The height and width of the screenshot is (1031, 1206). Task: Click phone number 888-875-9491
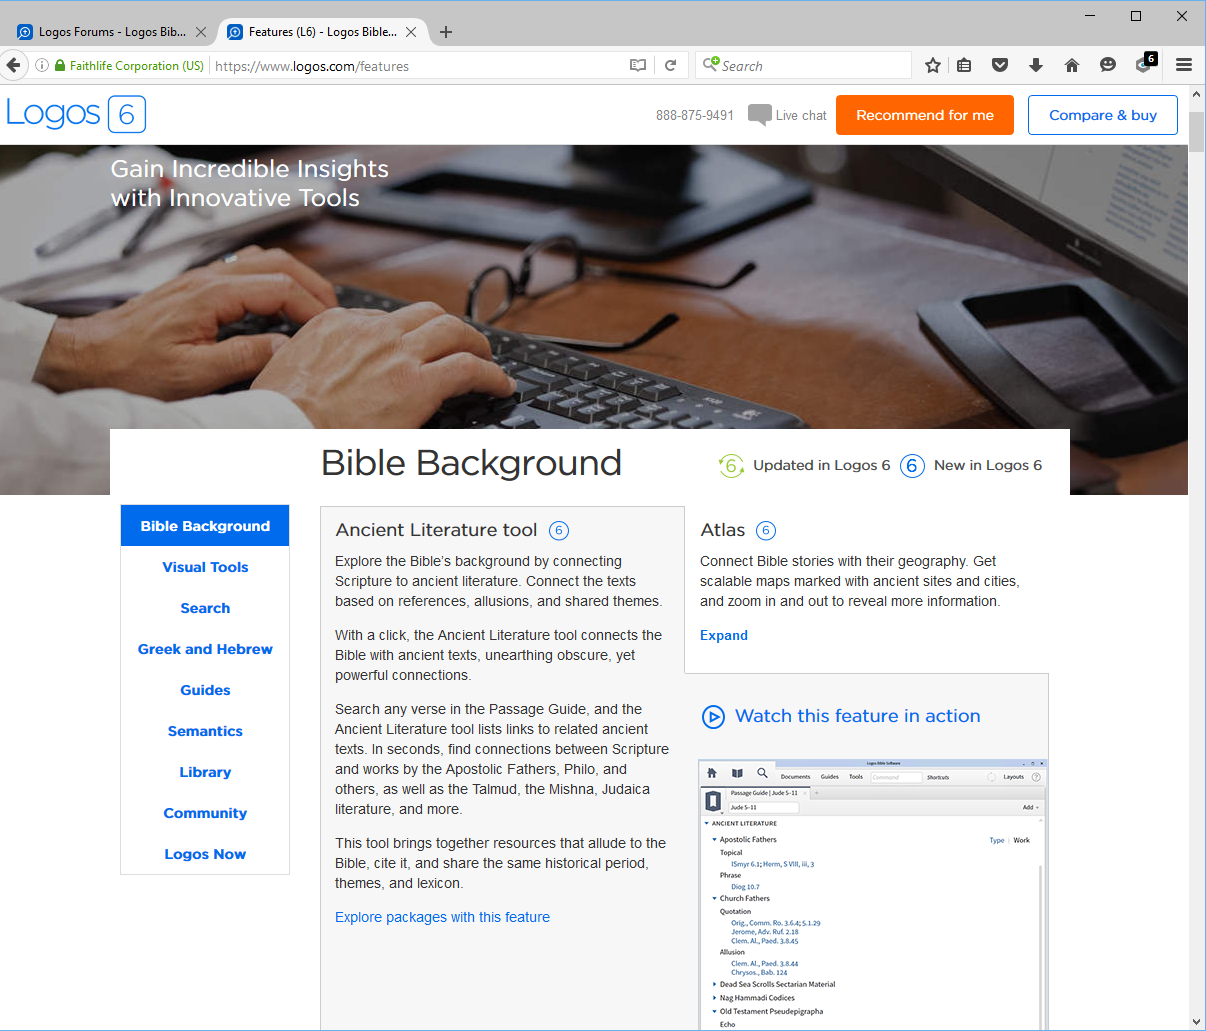[695, 116]
